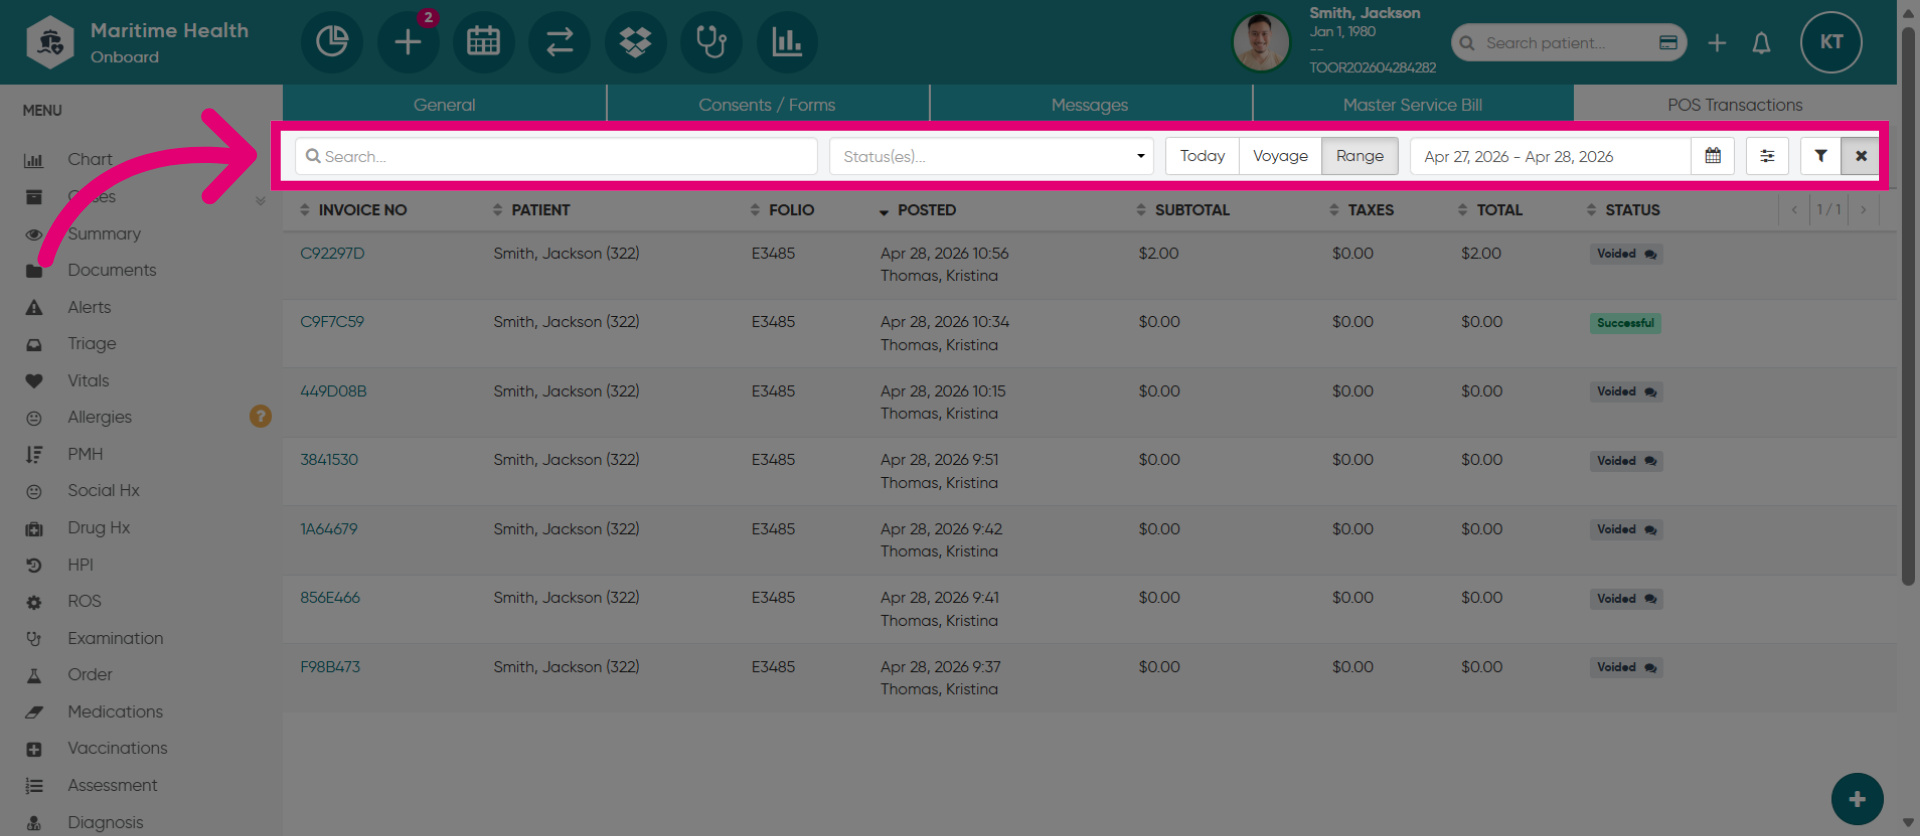Open the calendar icon in top bar
The image size is (1920, 836).
[484, 42]
